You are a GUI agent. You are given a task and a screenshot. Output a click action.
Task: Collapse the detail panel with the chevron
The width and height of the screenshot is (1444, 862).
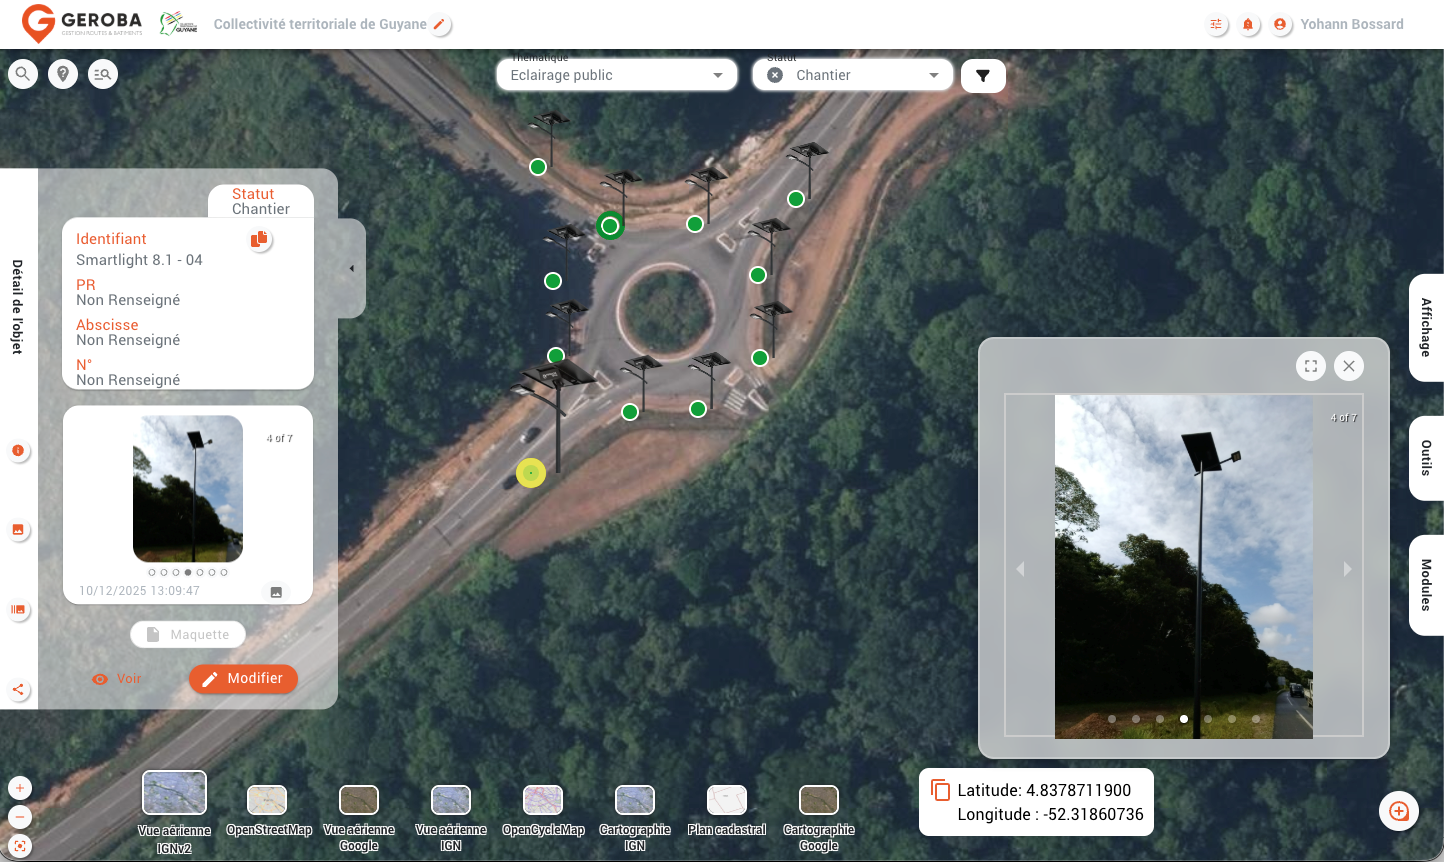tap(351, 268)
